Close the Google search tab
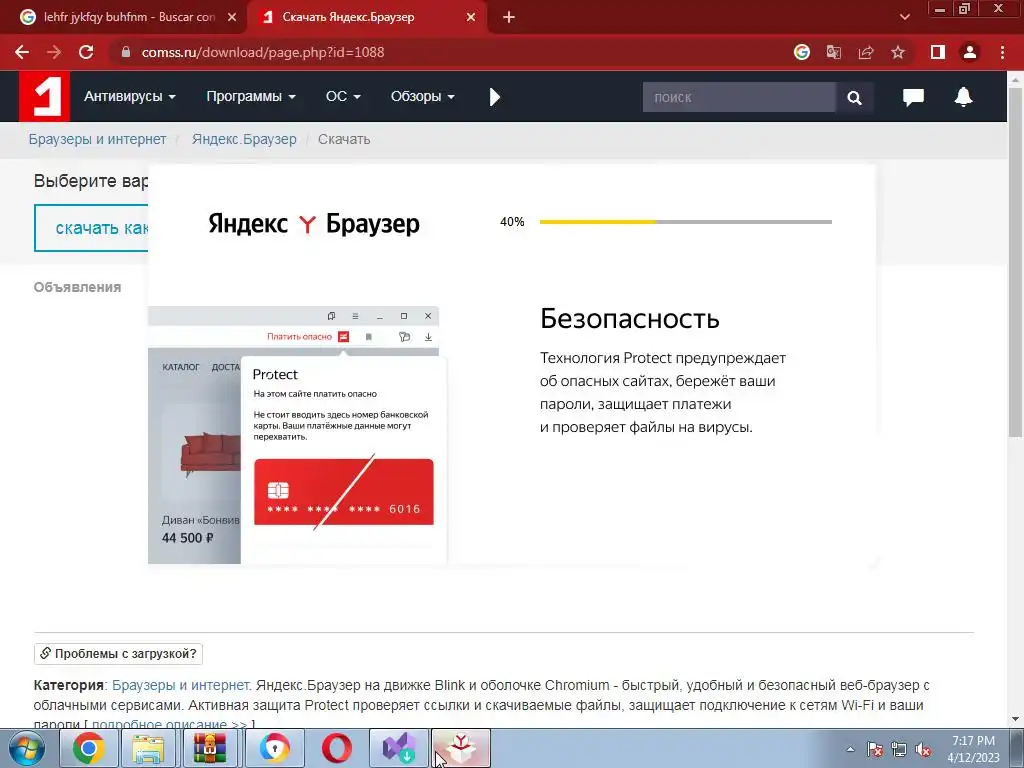1024x768 pixels. (x=232, y=18)
